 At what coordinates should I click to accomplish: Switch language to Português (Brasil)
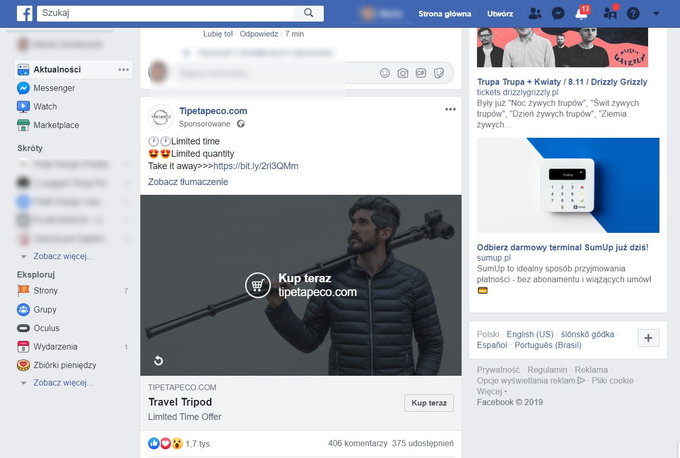pos(548,345)
